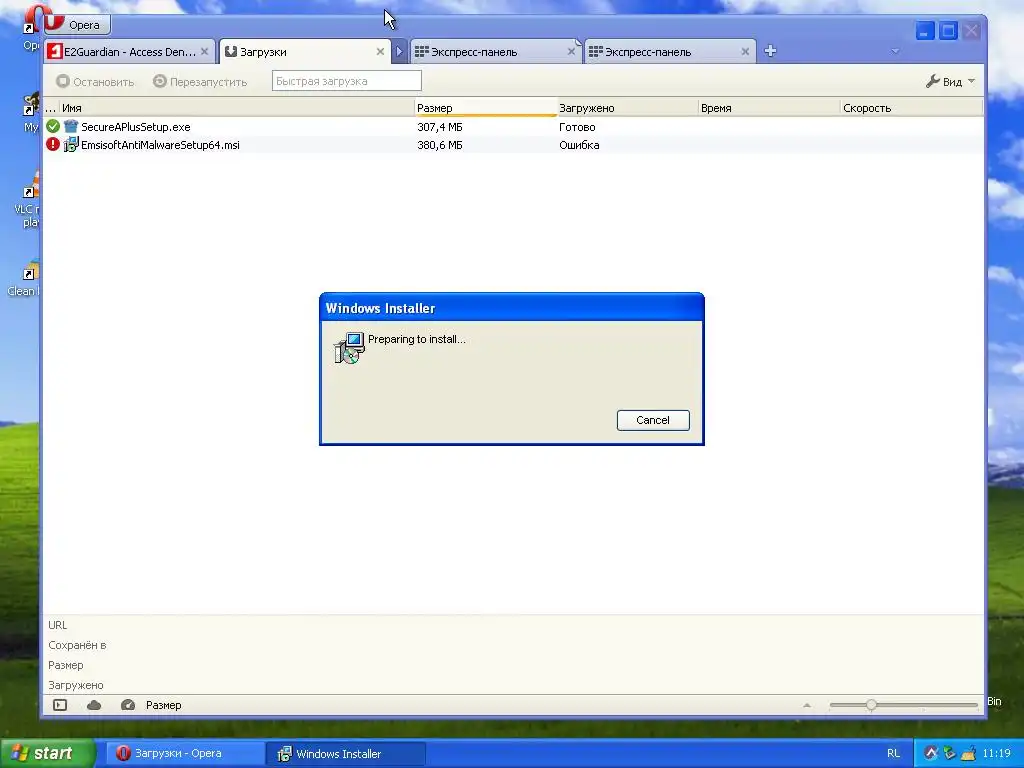Click the RL language indicator

[x=893, y=753]
